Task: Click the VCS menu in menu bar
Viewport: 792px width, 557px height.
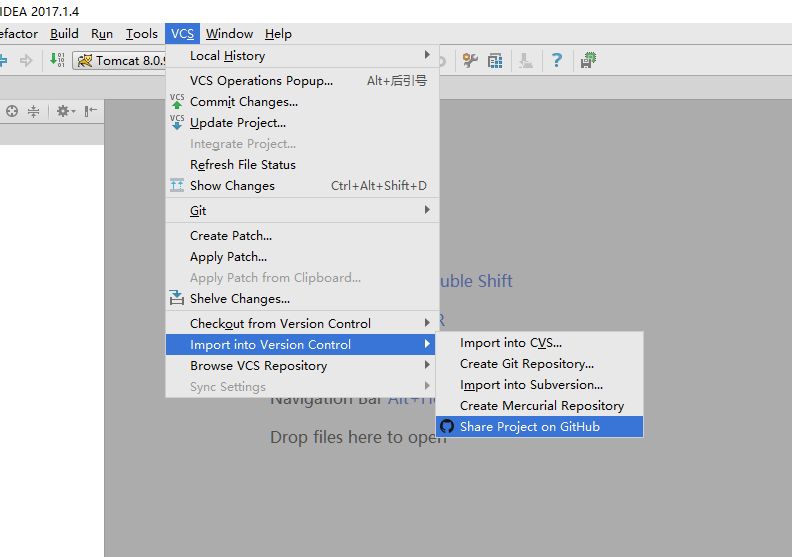Action: 182,34
